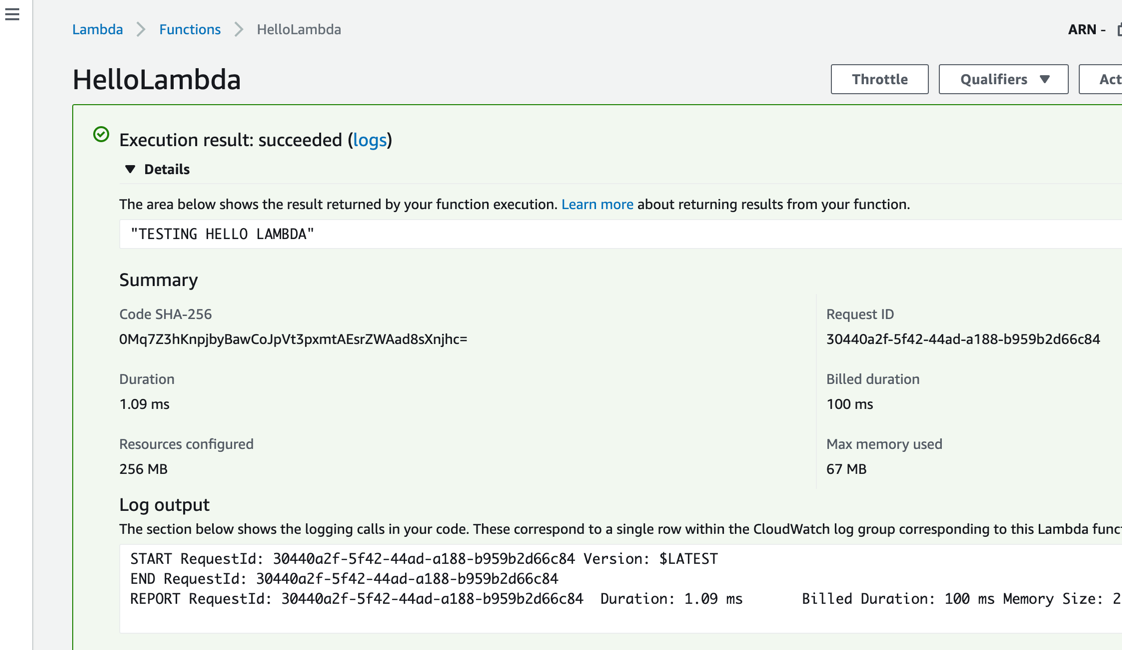Click the HelloLambda page title
The image size is (1122, 650).
pos(157,79)
